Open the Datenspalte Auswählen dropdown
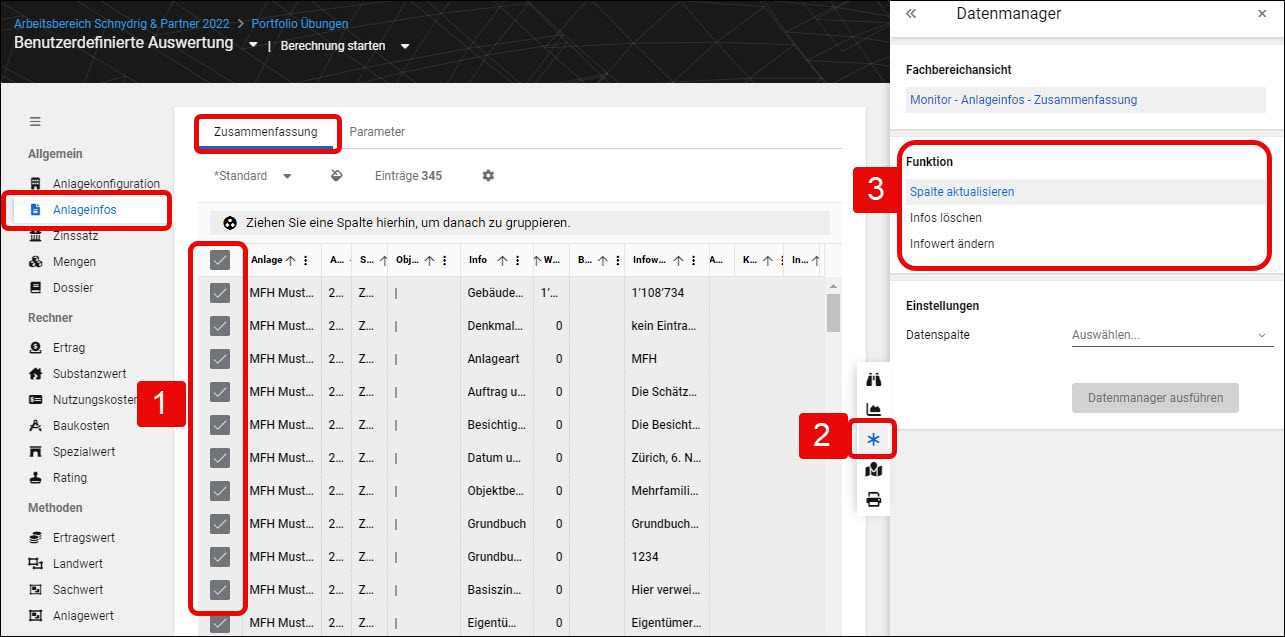Screen dimensions: 1285x637 [x=1172, y=336]
